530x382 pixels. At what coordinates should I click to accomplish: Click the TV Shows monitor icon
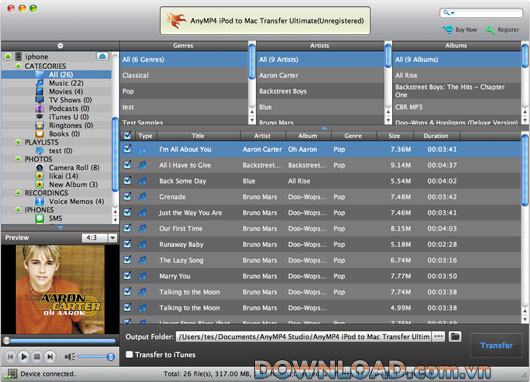click(40, 100)
